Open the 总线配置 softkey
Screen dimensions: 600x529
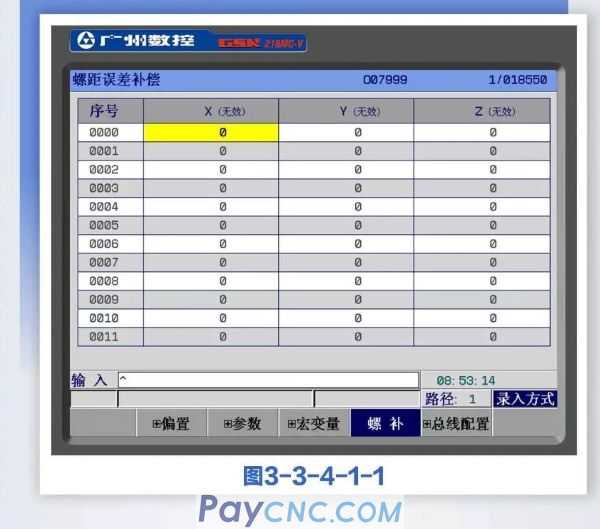456,424
